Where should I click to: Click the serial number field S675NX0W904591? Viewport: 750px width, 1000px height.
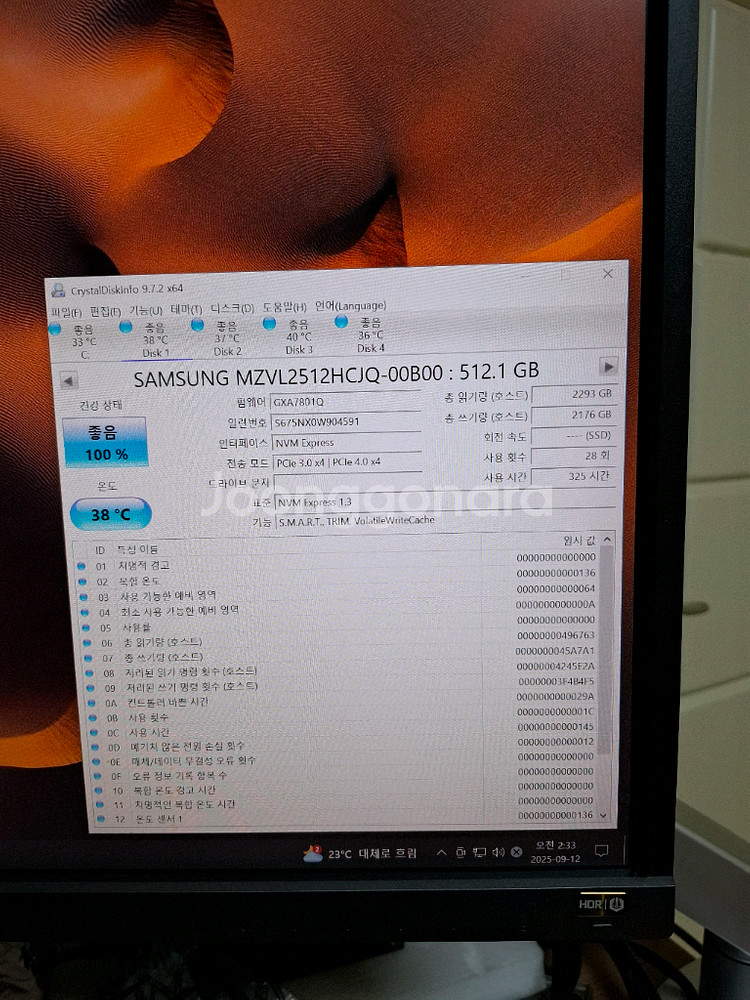click(x=346, y=422)
